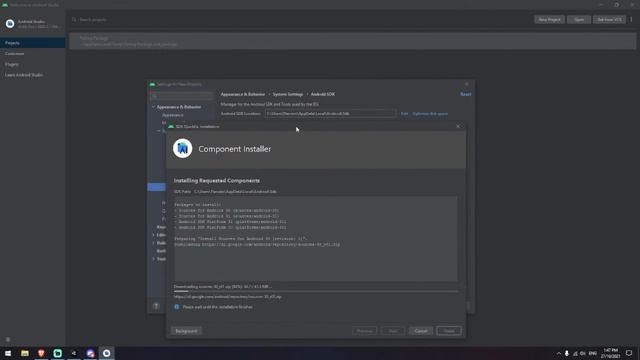Click the 'Installing Requested Components' heading
This screenshot has width=640, height=360.
click(x=217, y=180)
